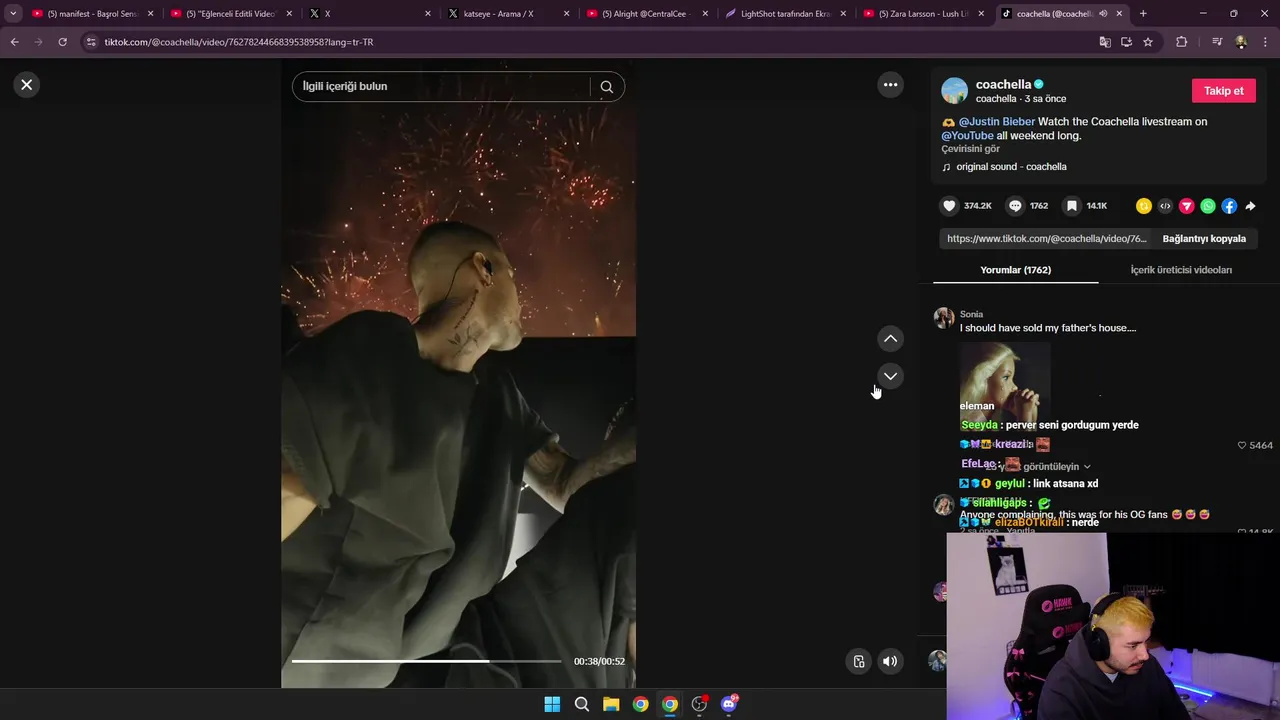
Task: Open the embed code icon
Action: pos(1165,206)
